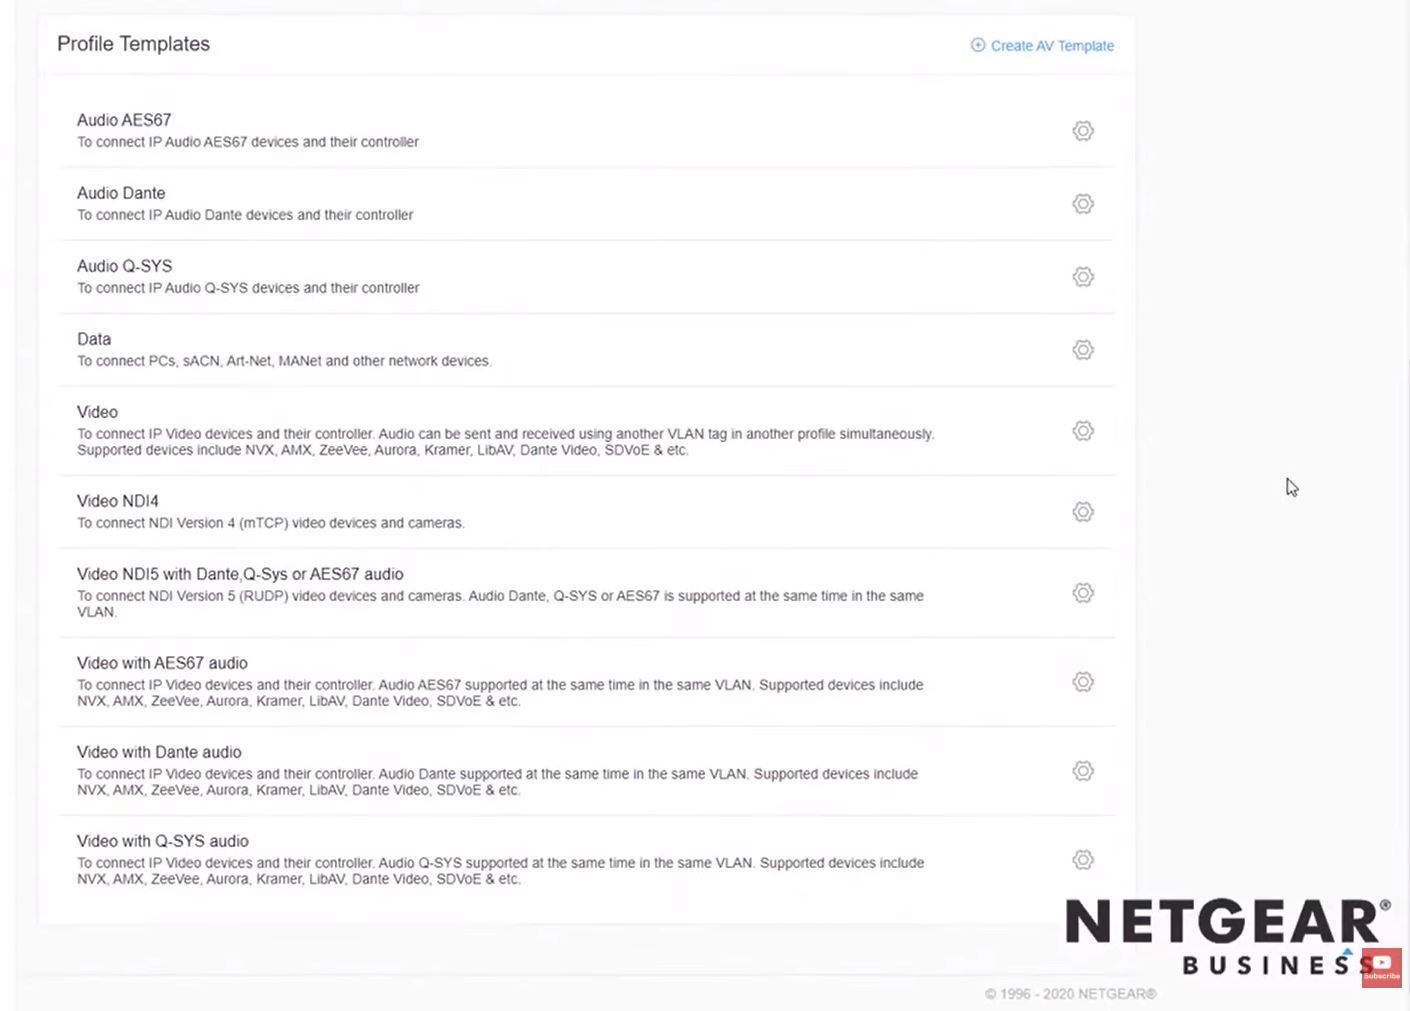
Task: Select the Data template title
Action: coord(94,339)
